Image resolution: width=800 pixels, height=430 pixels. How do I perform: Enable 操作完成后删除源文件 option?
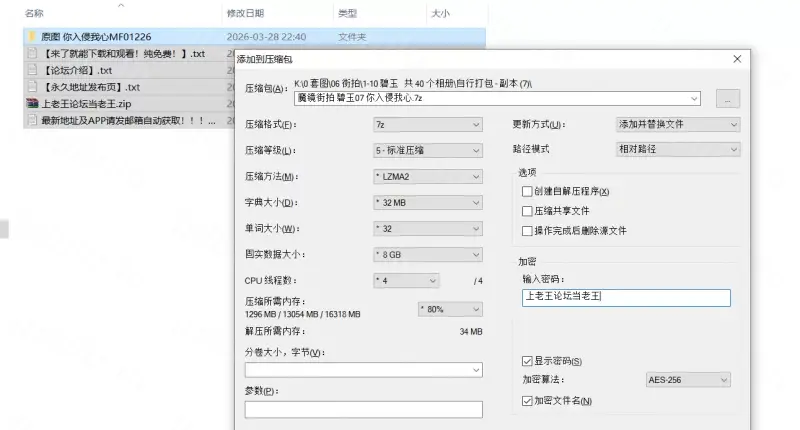[x=527, y=230]
